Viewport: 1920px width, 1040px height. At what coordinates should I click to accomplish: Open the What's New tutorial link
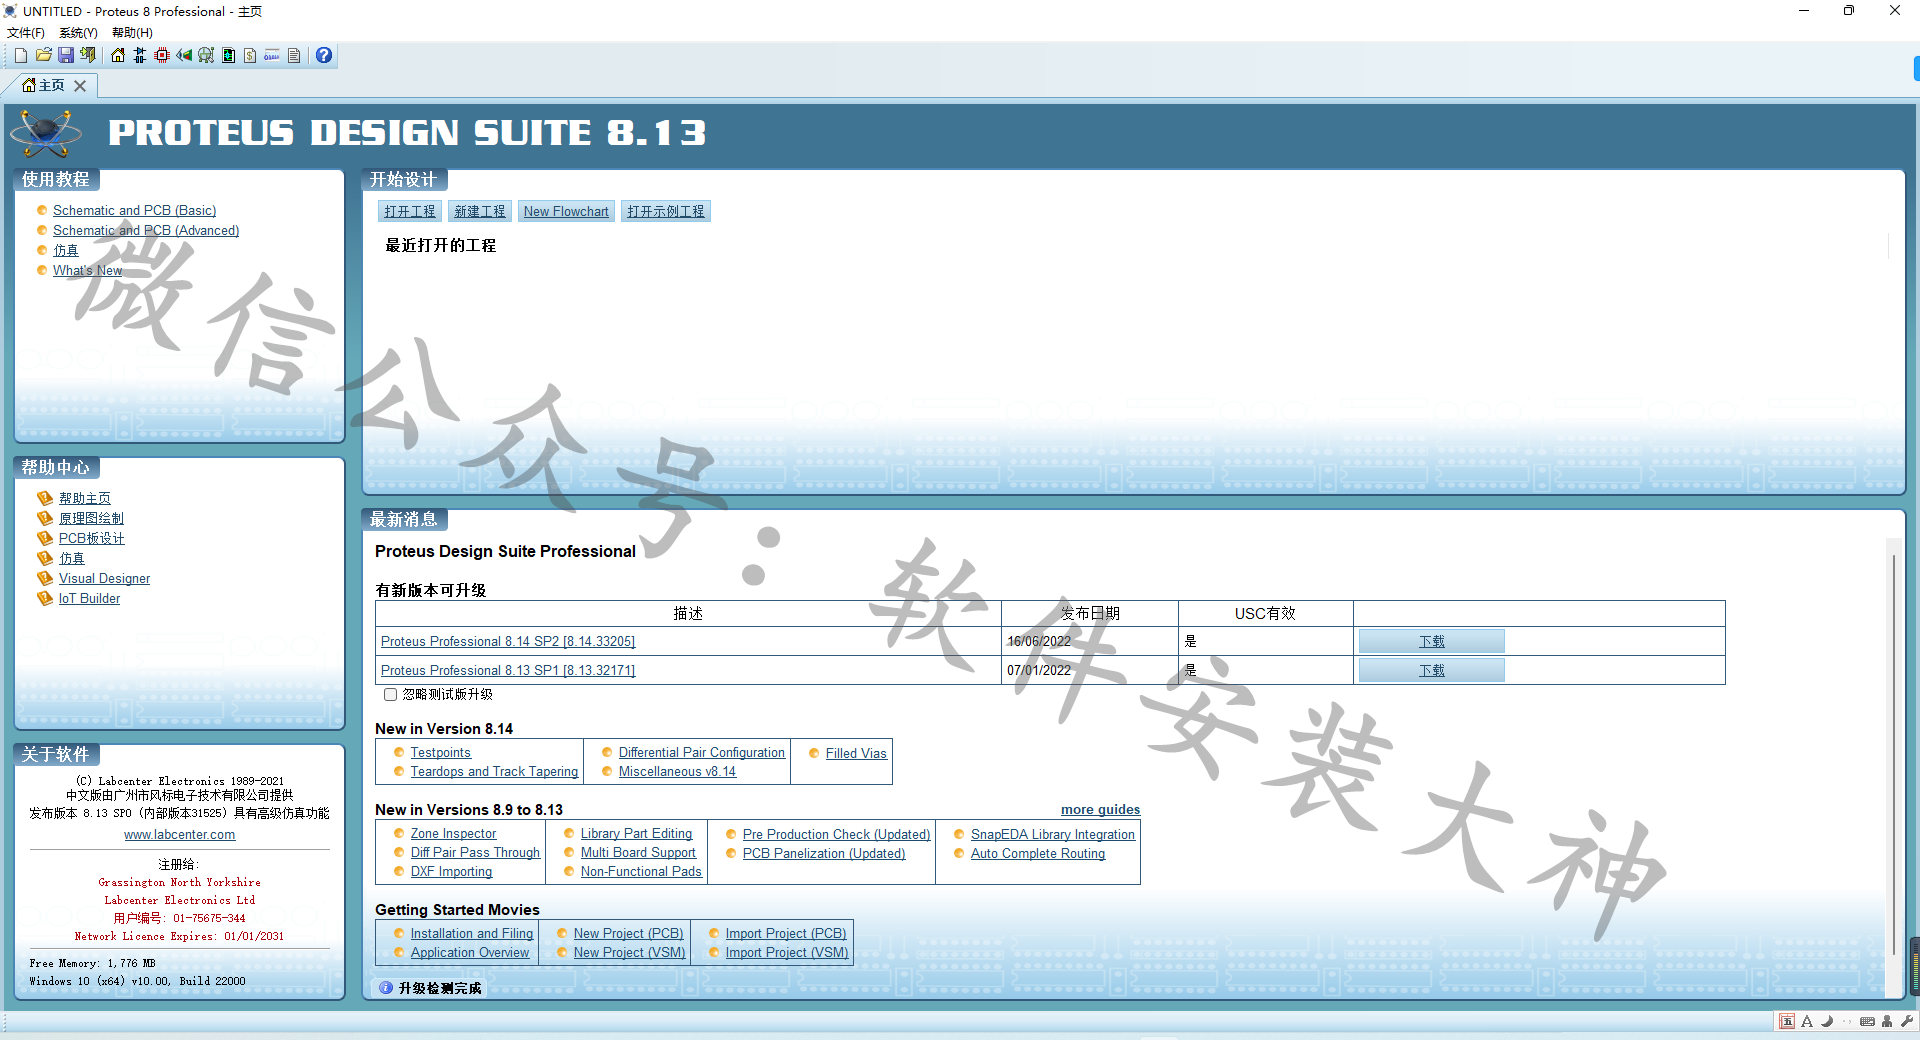(88, 271)
